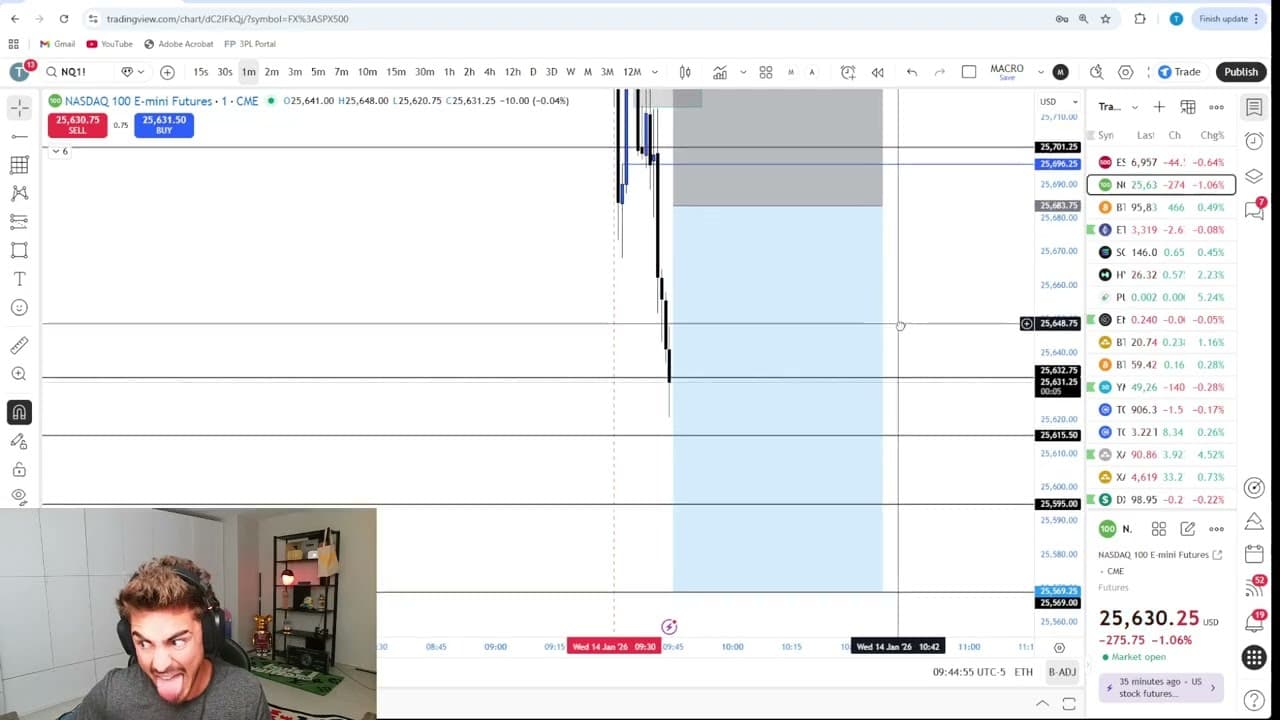Image resolution: width=1280 pixels, height=720 pixels.
Task: Open the candle chart type selector
Action: [685, 72]
